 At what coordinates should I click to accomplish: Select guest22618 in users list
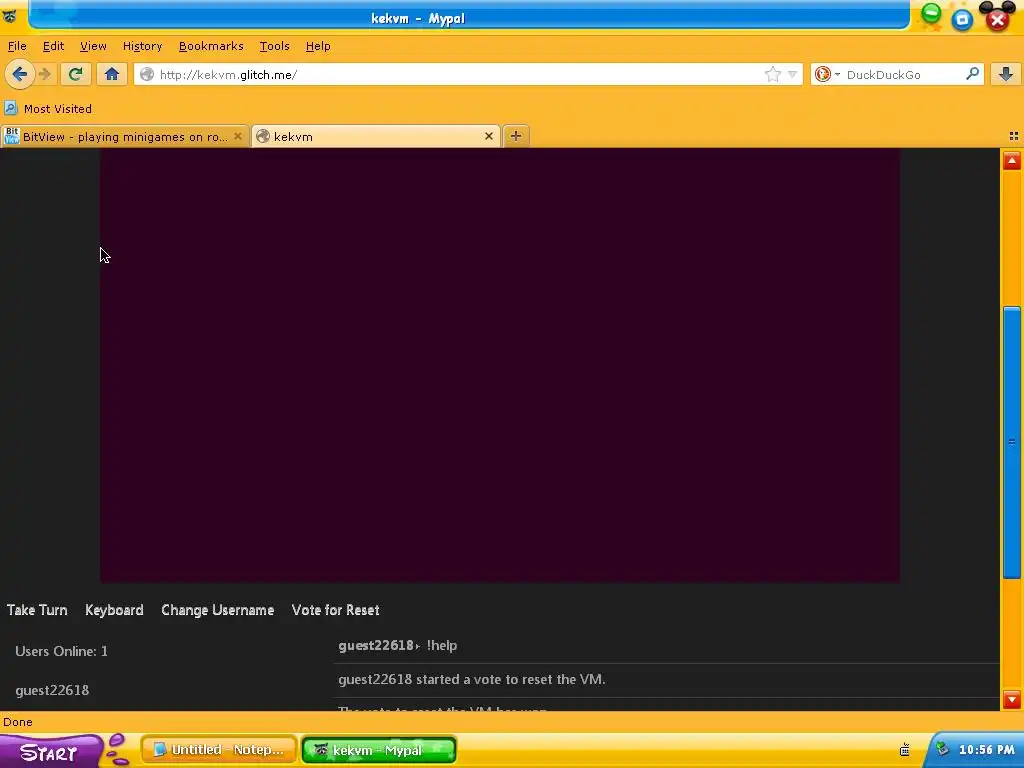pos(52,690)
